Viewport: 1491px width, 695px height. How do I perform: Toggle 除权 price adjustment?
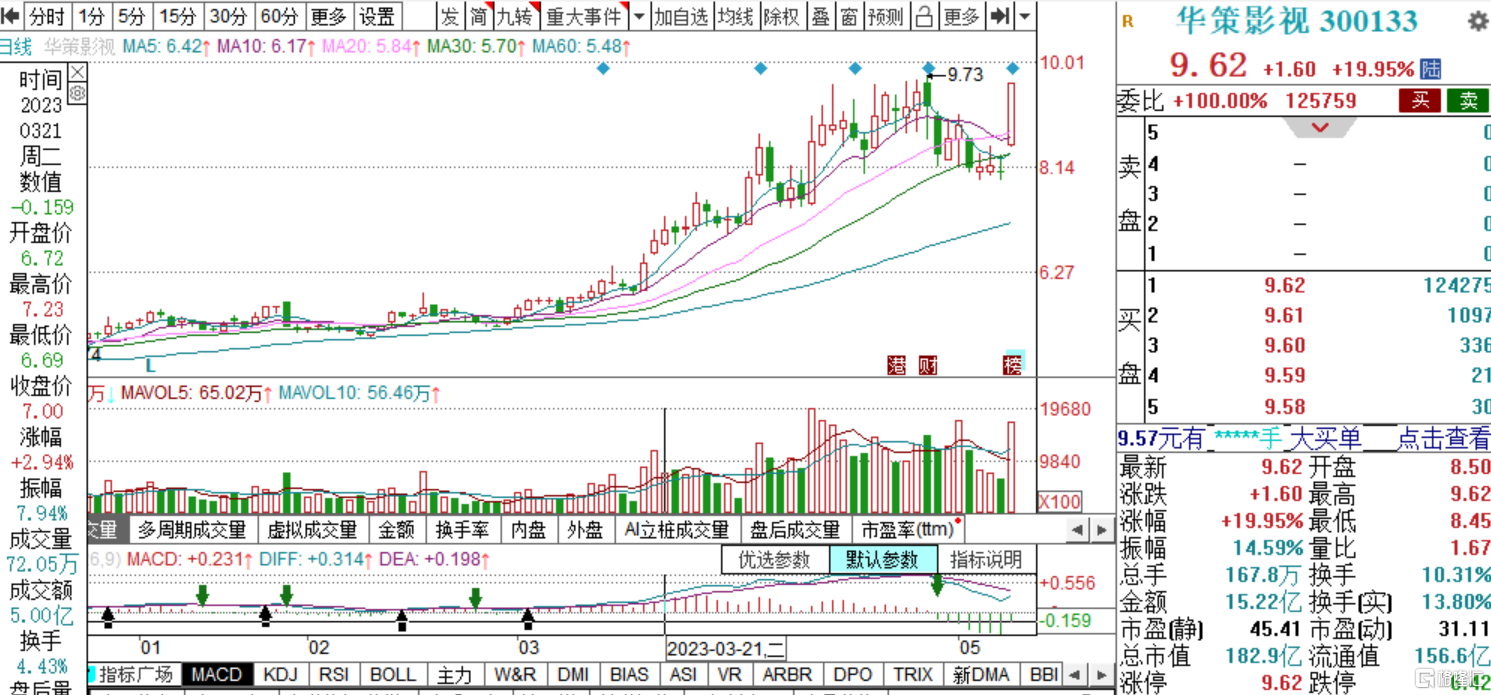(x=781, y=16)
